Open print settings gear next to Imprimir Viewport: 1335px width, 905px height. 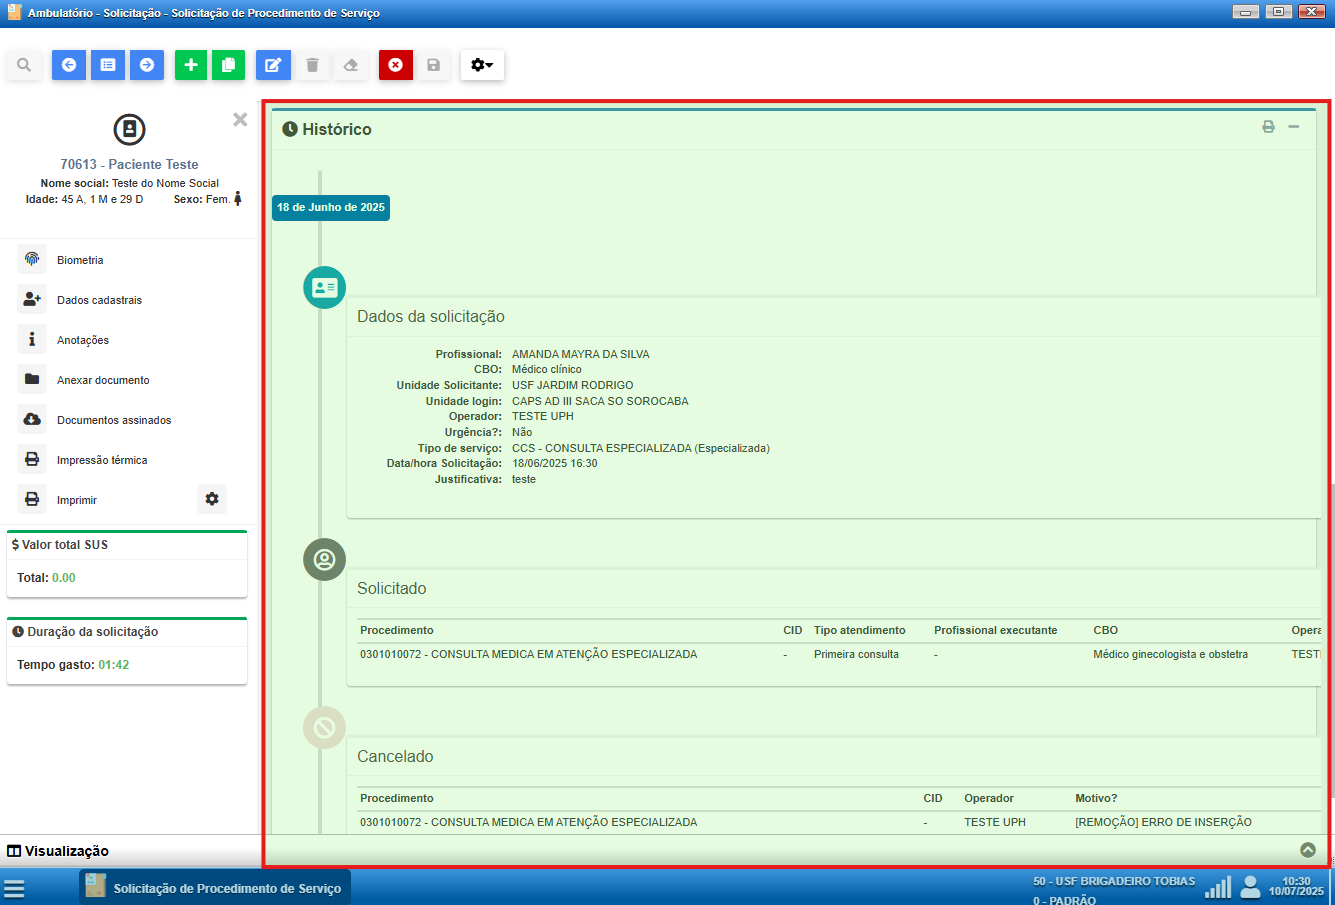[x=212, y=499]
